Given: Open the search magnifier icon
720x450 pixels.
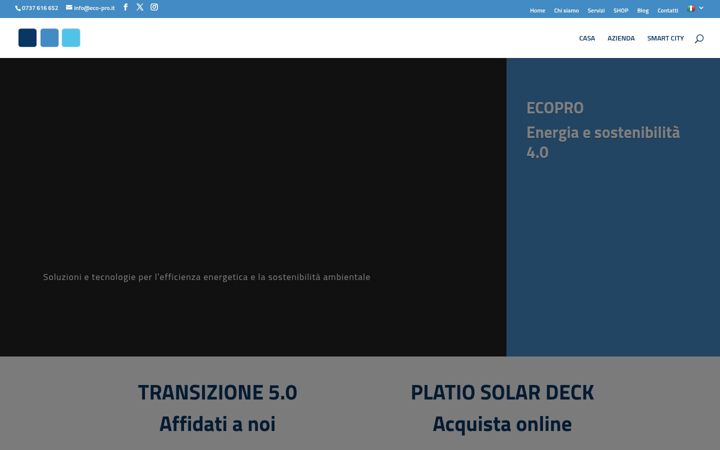Looking at the screenshot, I should click(x=699, y=39).
